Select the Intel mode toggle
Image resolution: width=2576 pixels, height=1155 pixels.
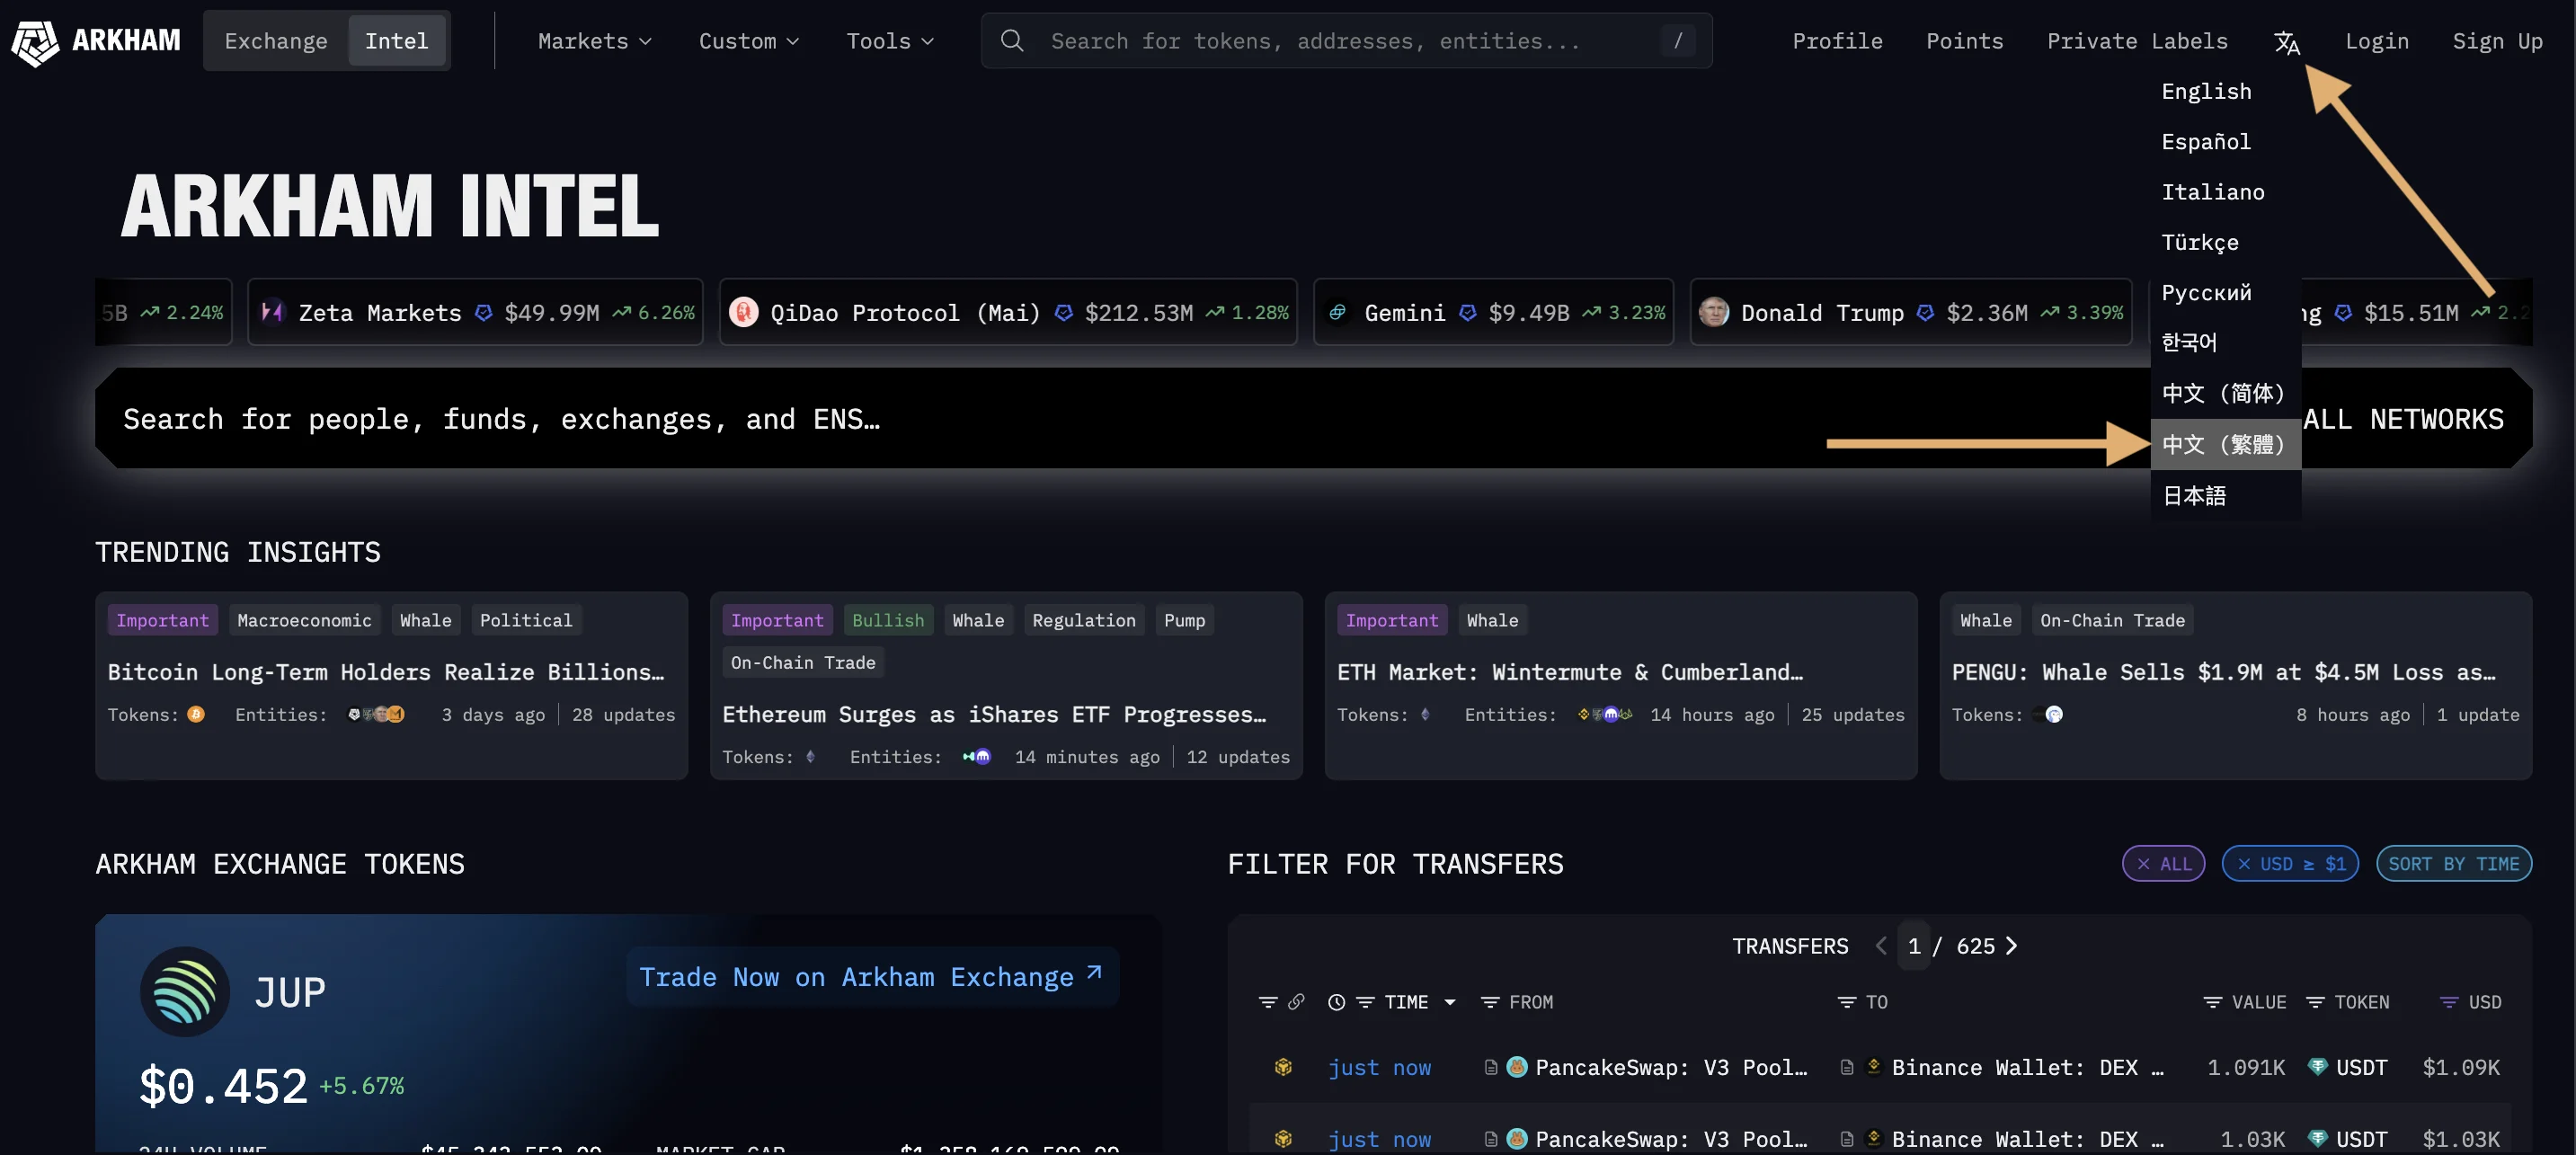[x=396, y=41]
